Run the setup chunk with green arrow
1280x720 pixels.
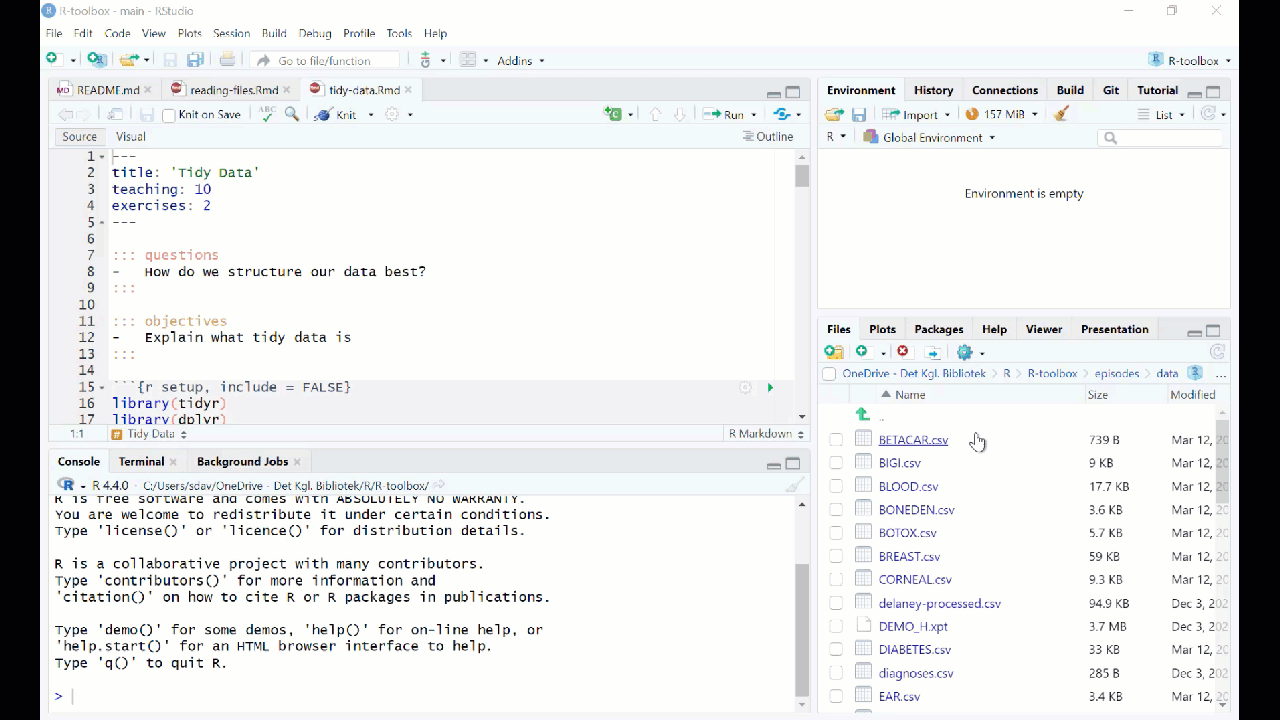(x=769, y=387)
